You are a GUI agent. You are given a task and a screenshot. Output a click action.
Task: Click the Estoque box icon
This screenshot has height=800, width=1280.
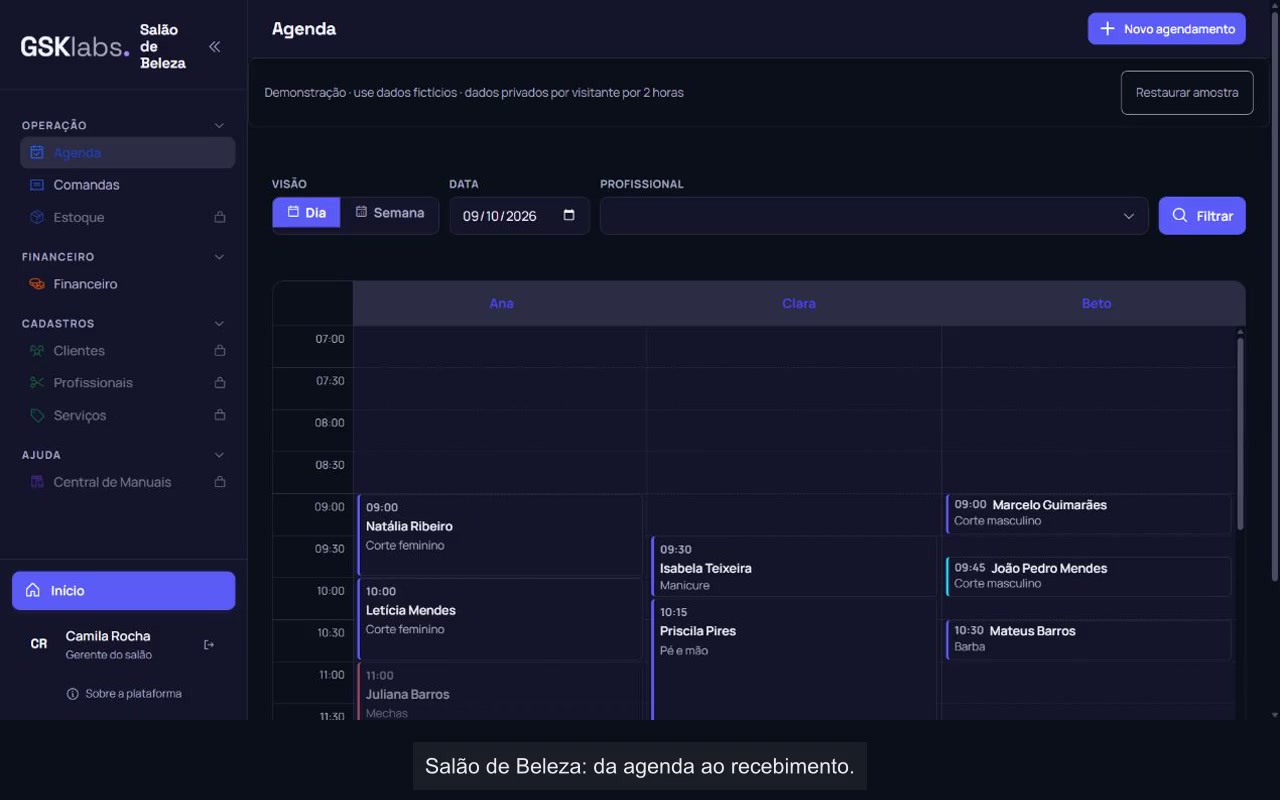37,217
